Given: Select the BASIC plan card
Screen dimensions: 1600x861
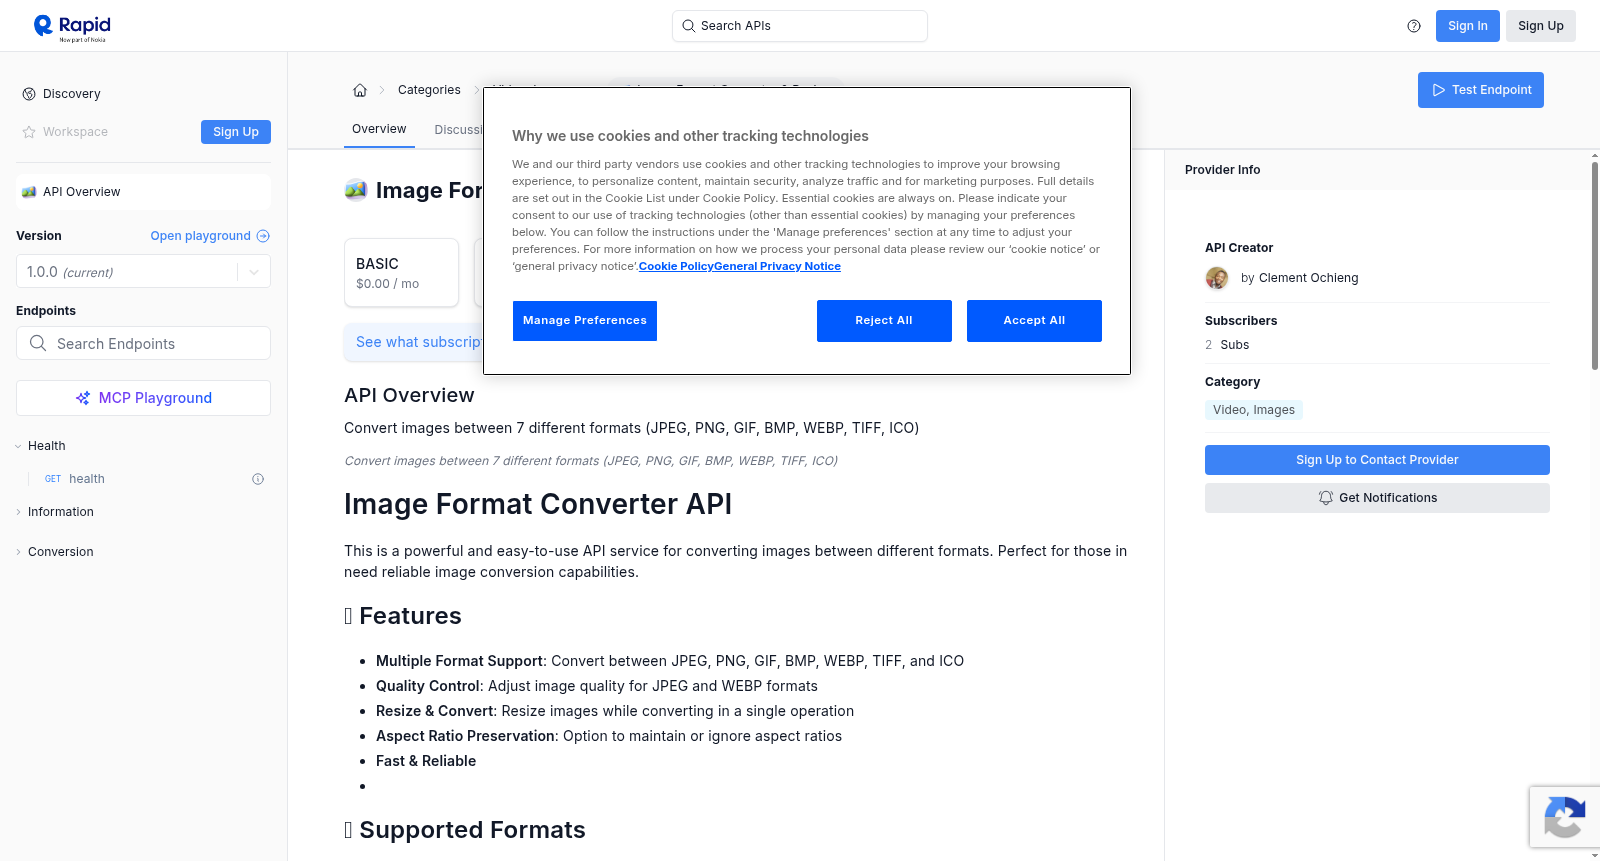Looking at the screenshot, I should [x=401, y=272].
